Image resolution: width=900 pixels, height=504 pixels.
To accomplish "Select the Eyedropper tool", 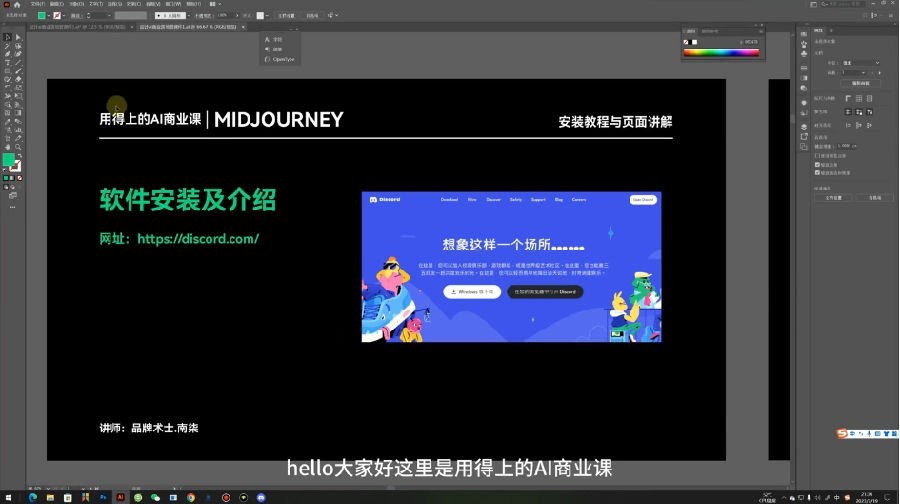I will (7, 122).
